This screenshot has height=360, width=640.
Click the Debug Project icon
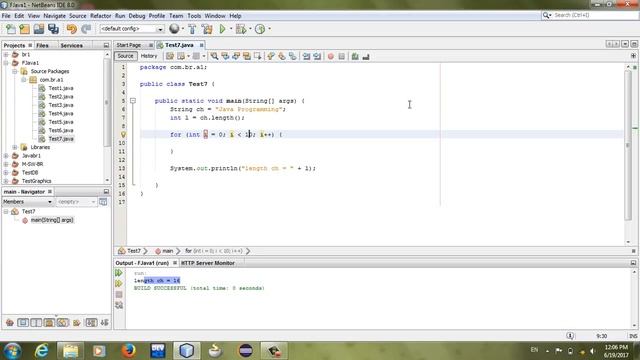click(241, 29)
